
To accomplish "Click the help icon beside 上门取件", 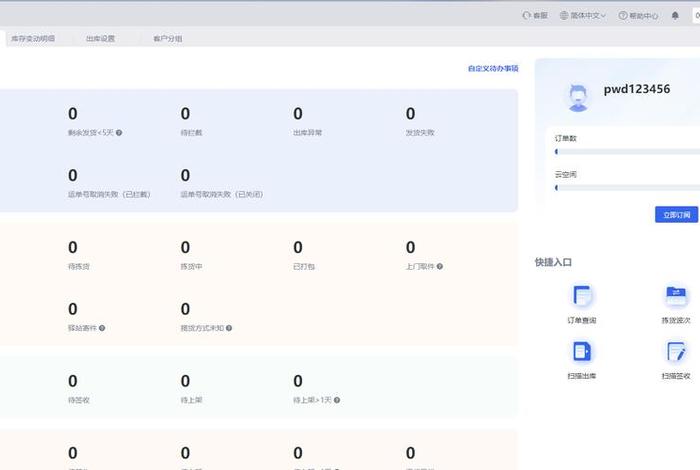I will tap(440, 267).
